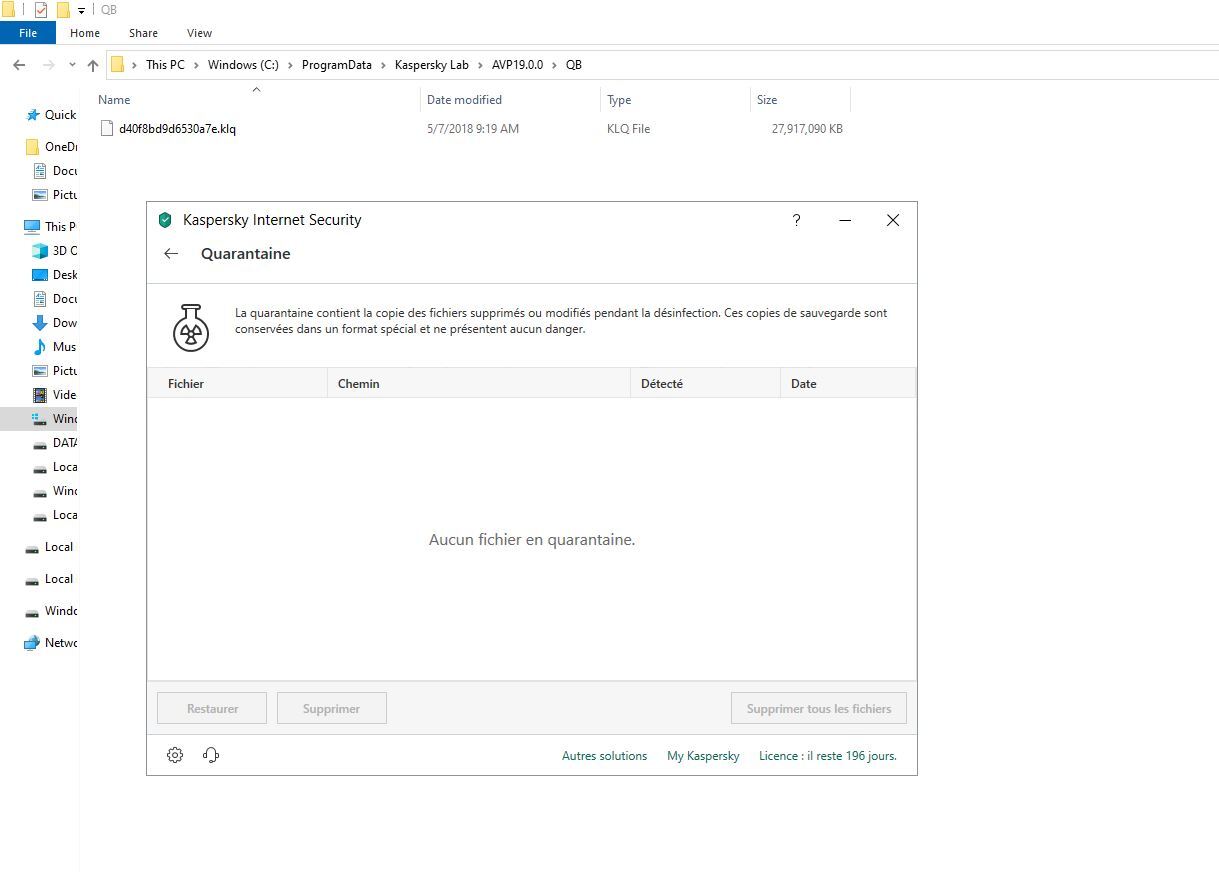Click the Properties checkmark in quick access toolbar

click(41, 10)
